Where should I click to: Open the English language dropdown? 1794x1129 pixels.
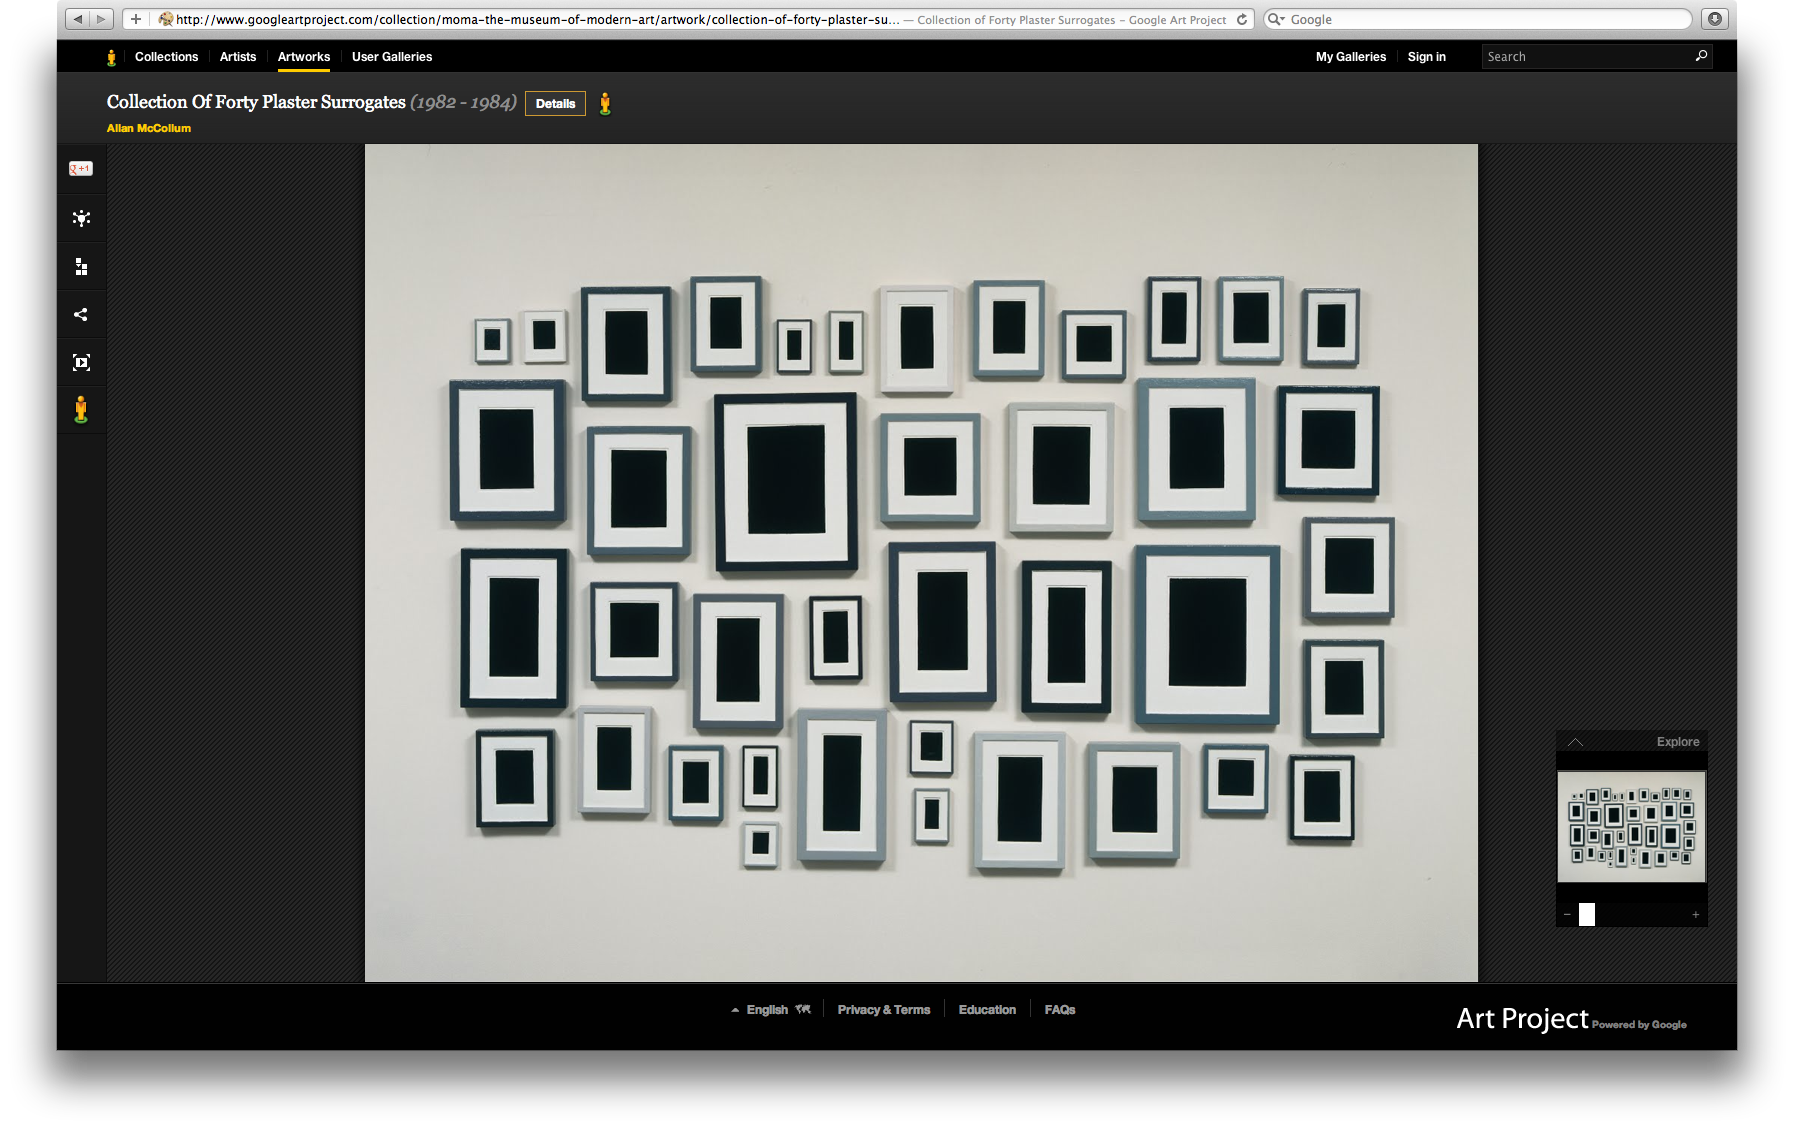(x=768, y=1009)
